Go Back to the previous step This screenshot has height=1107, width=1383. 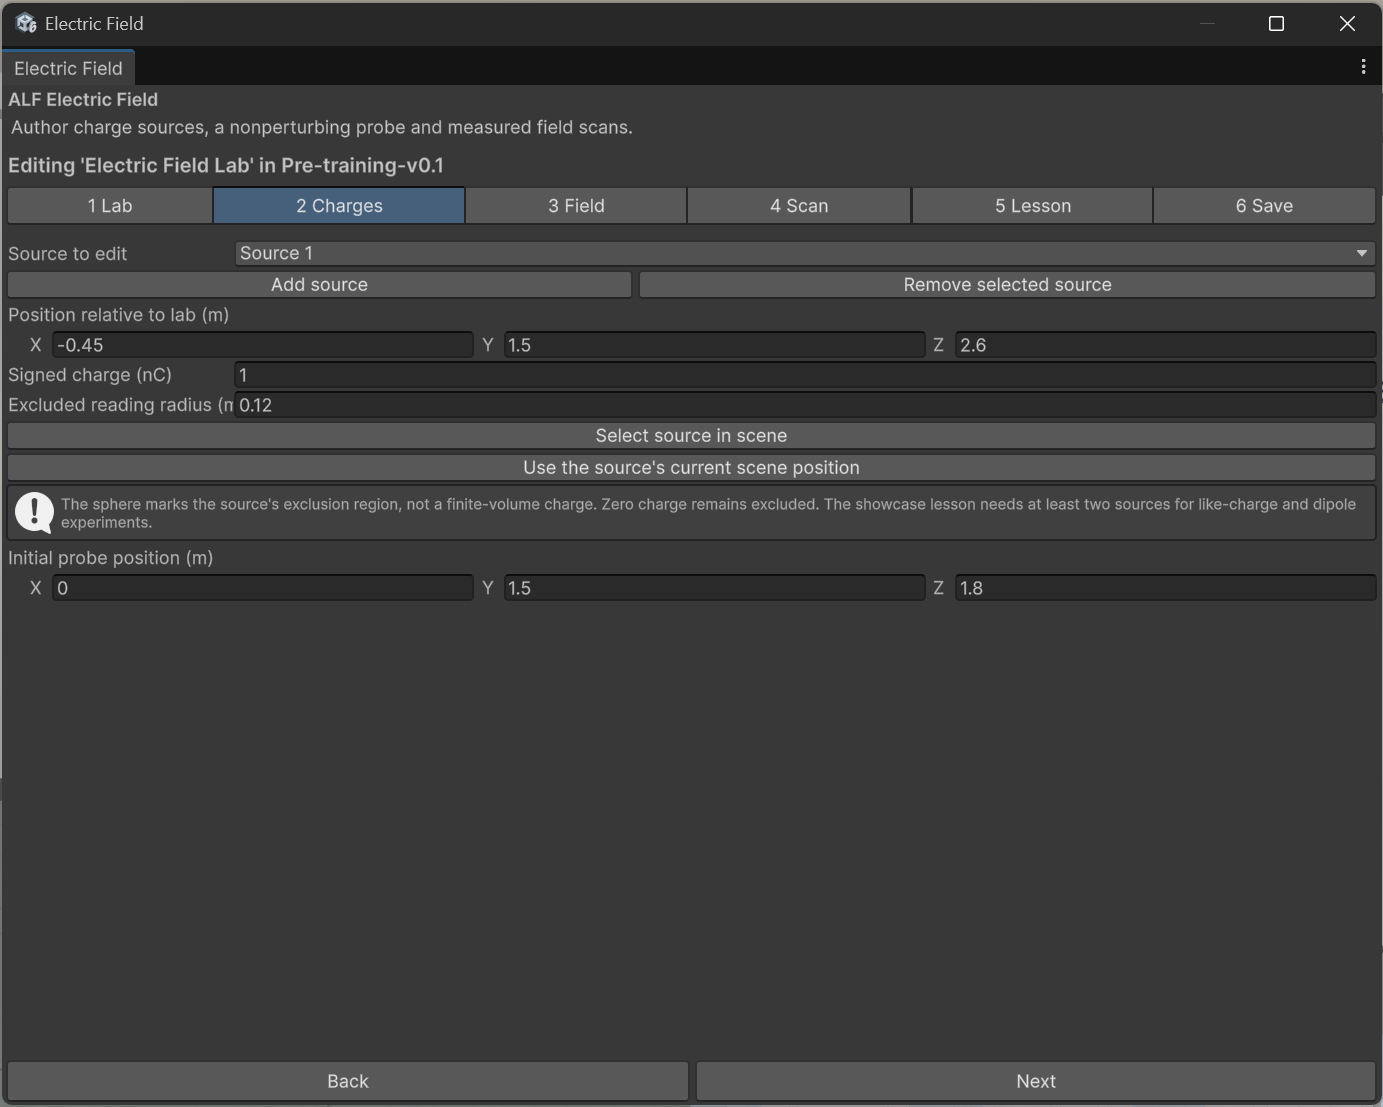pyautogui.click(x=348, y=1081)
